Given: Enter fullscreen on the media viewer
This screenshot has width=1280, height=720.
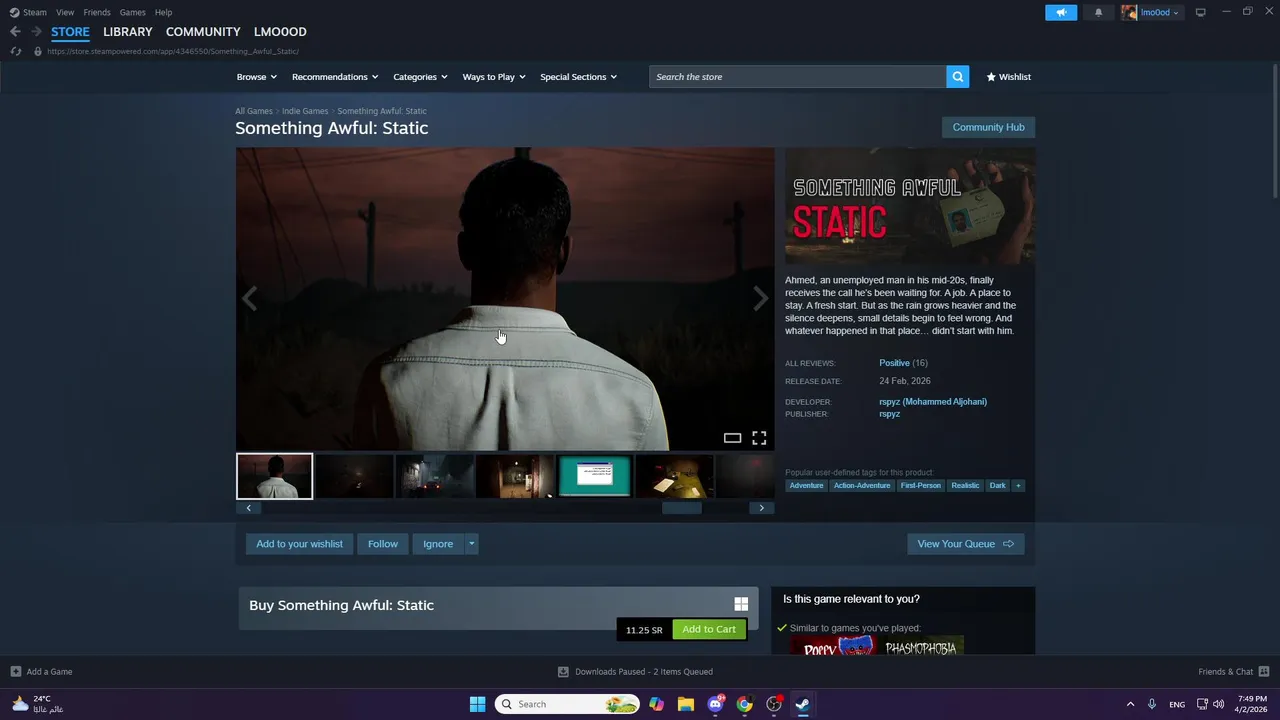Looking at the screenshot, I should pyautogui.click(x=759, y=438).
